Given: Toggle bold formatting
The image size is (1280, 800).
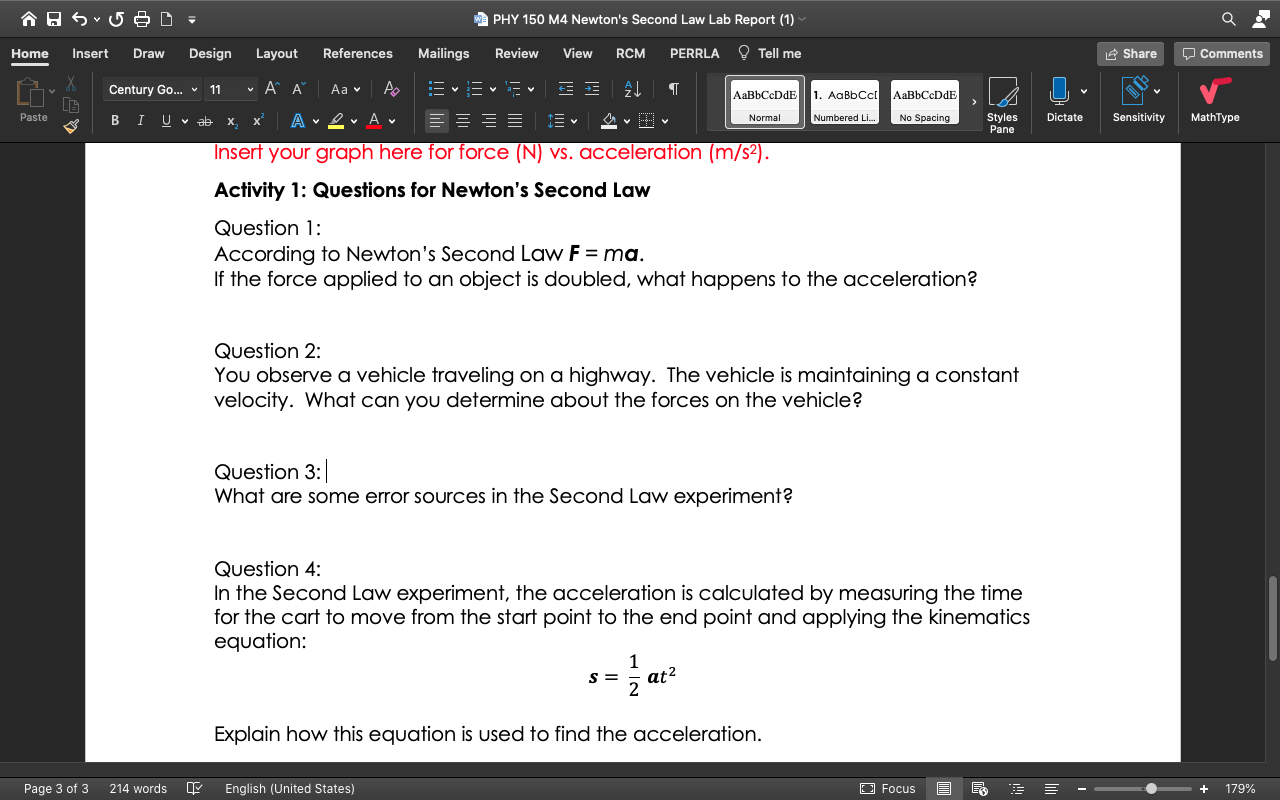Looking at the screenshot, I should coord(115,120).
